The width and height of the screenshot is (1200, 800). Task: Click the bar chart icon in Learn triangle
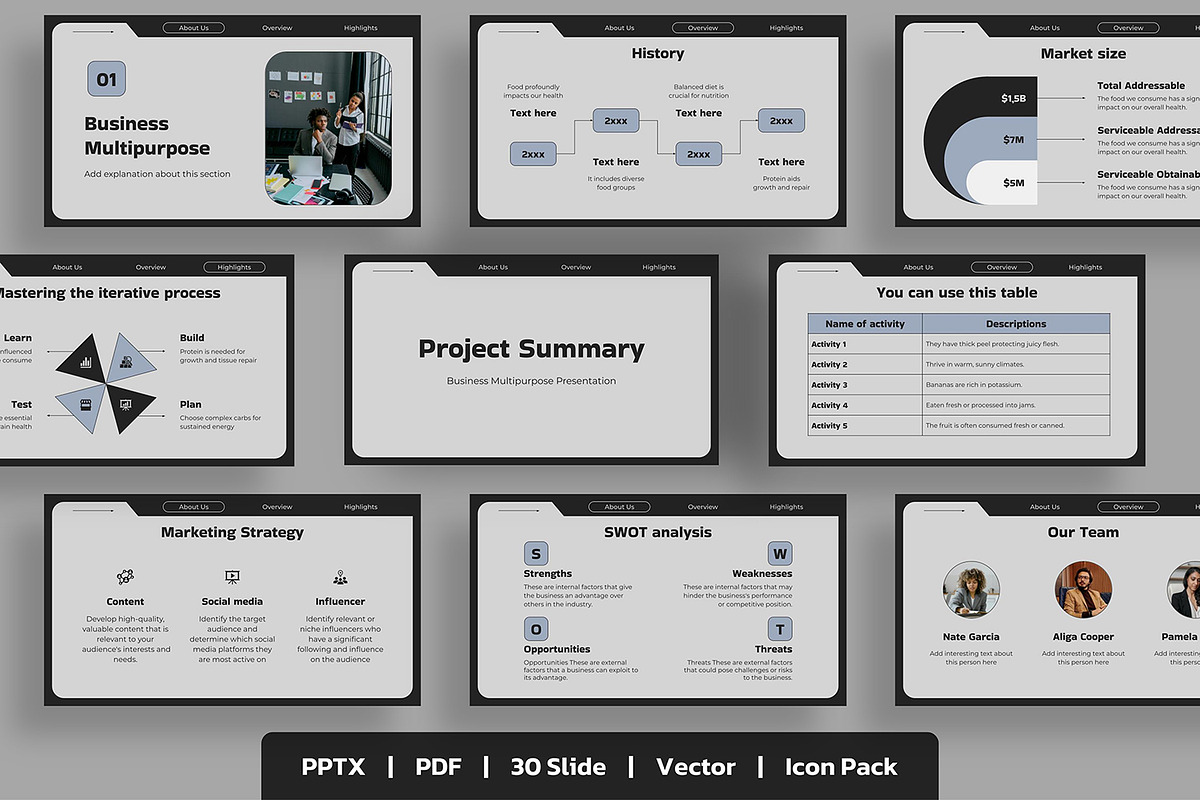pos(86,363)
